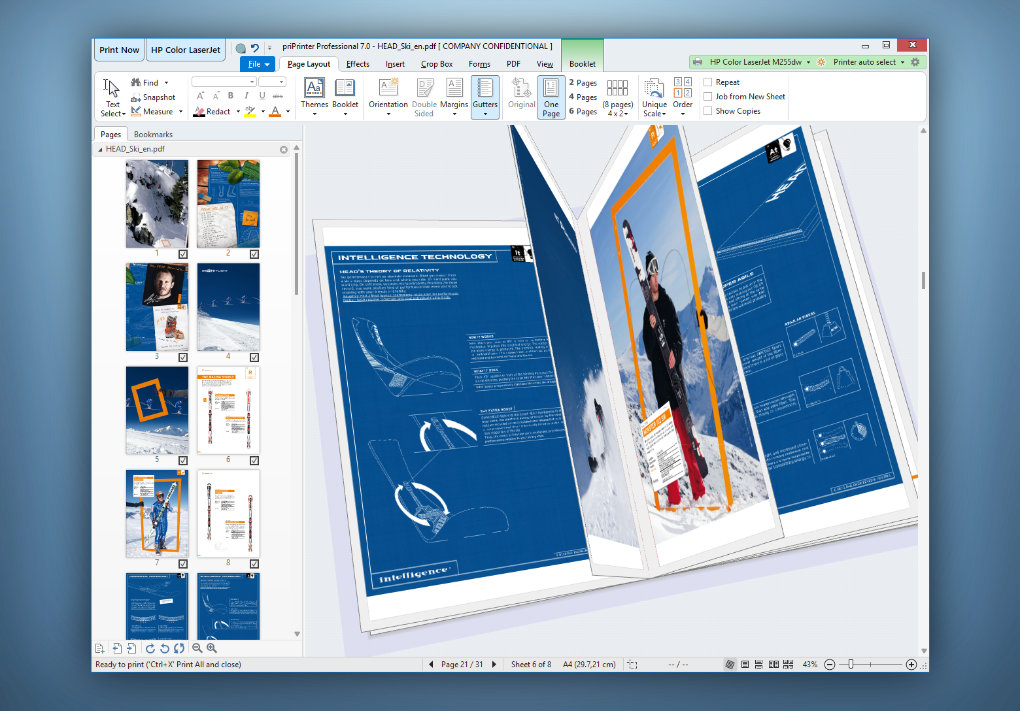Viewport: 1020px width, 711px height.
Task: Uncheck page 6 thumbnail checkbox
Action: tap(254, 460)
